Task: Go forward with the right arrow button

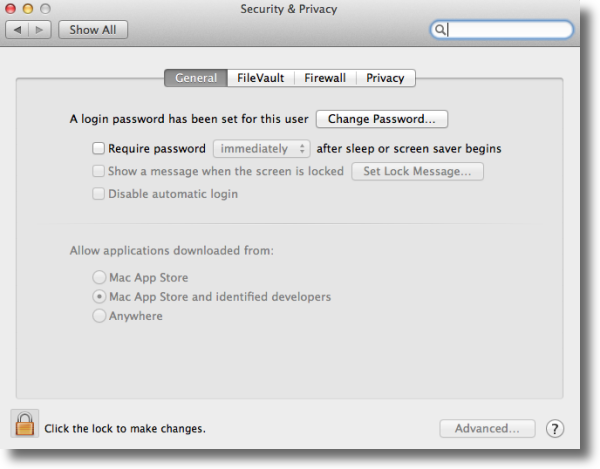Action: click(x=39, y=30)
